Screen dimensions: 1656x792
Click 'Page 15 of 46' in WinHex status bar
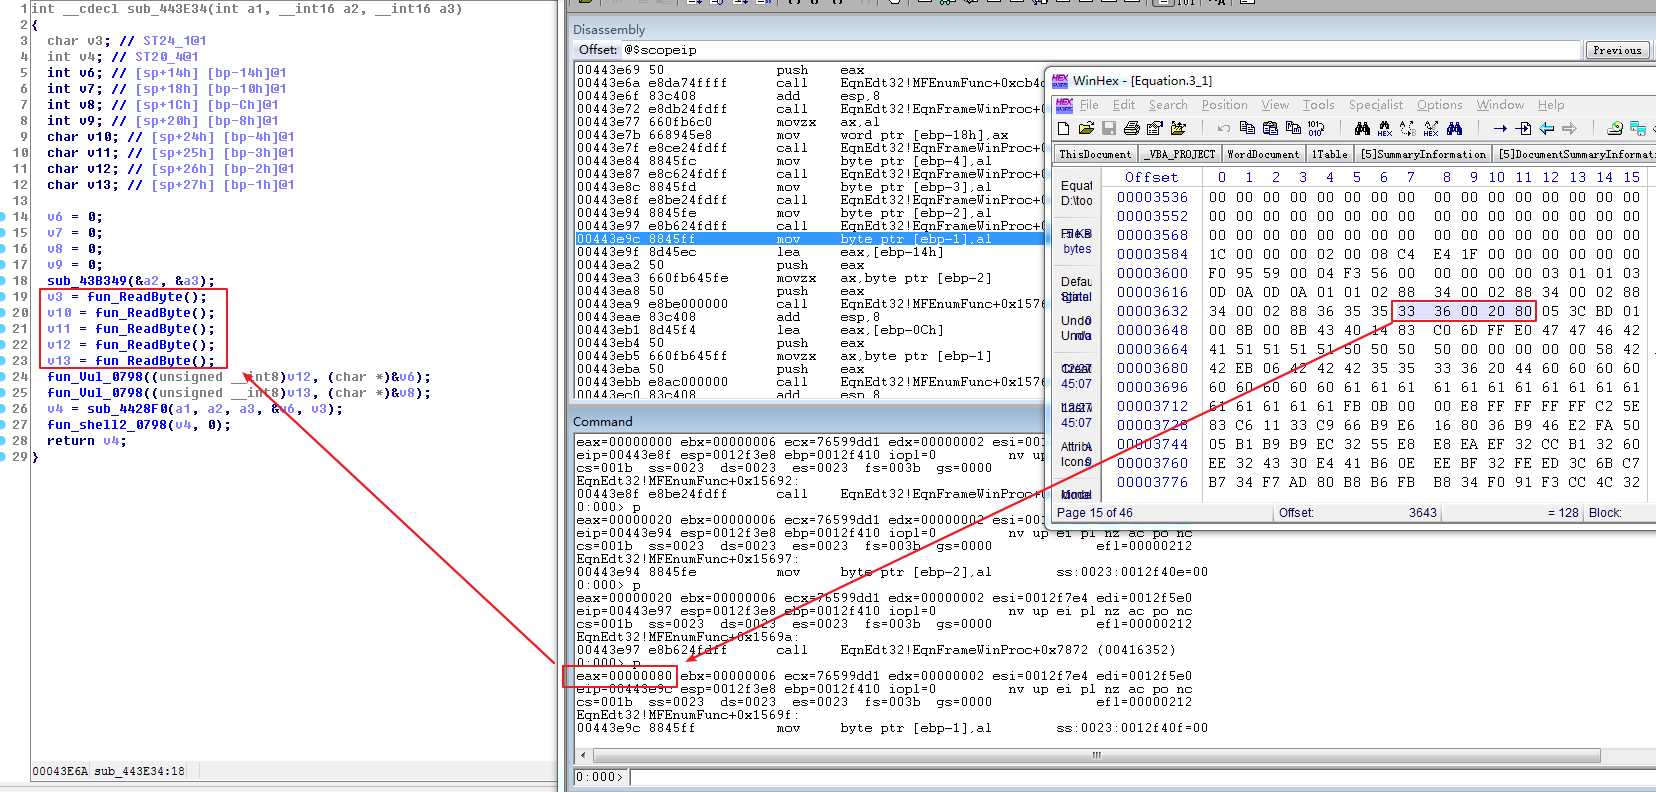pos(1095,513)
